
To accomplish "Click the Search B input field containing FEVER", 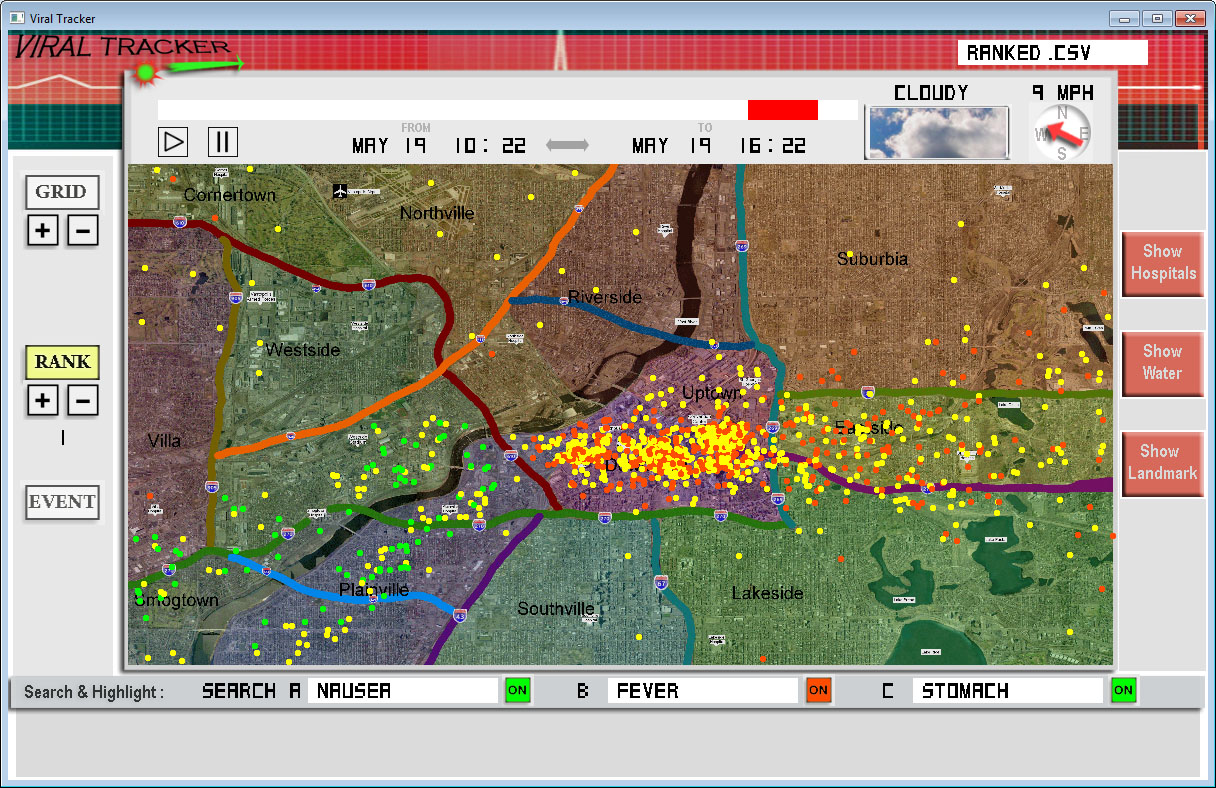I will (702, 691).
